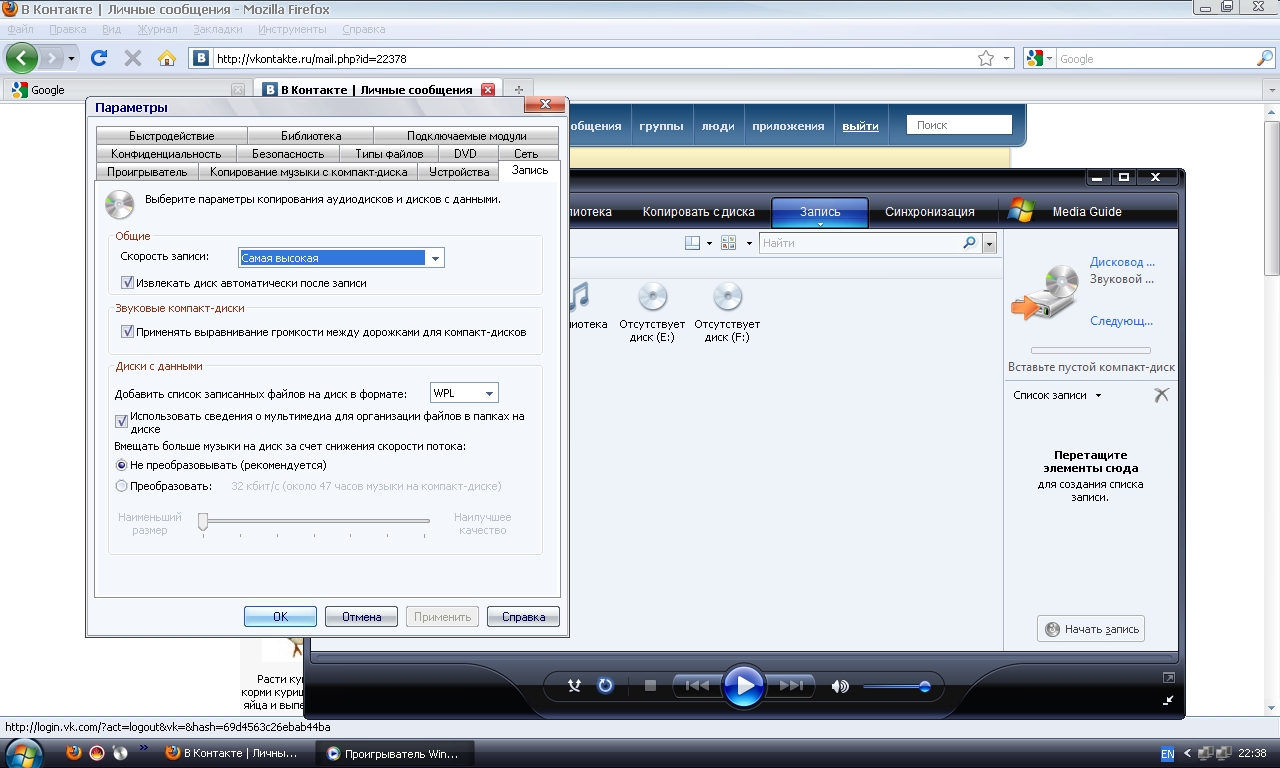Open the back/forward history dropdown arrow

tap(71, 58)
